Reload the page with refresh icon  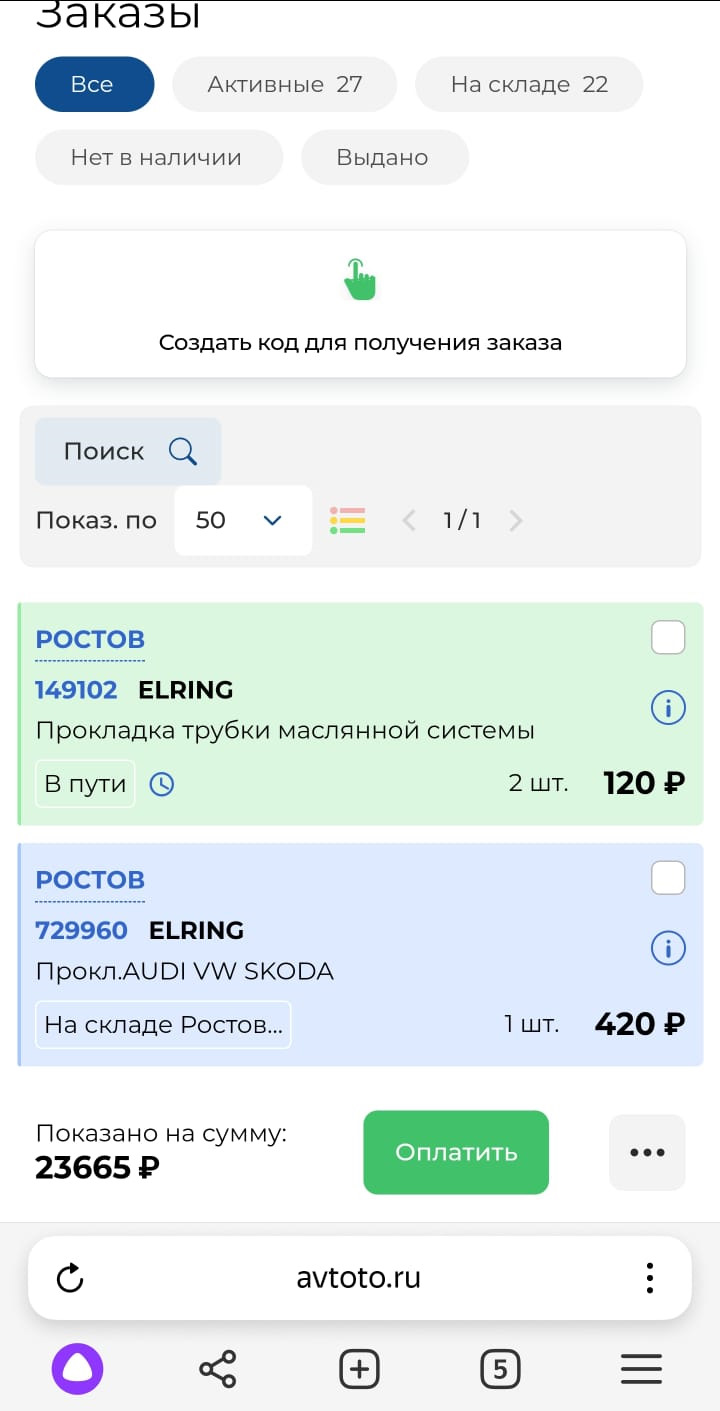click(x=70, y=1278)
